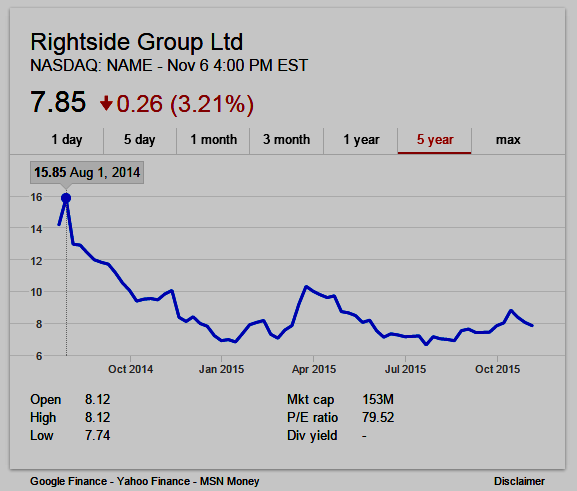Click the Div yield label

[312, 436]
